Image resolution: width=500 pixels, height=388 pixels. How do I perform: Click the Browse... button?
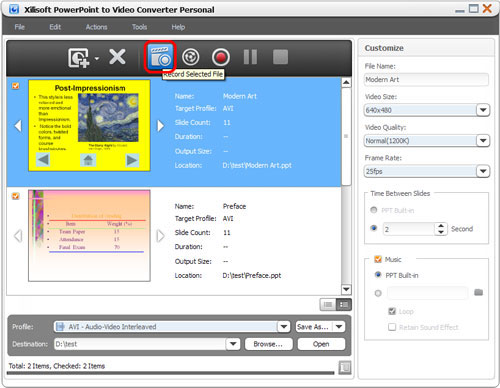pos(269,344)
